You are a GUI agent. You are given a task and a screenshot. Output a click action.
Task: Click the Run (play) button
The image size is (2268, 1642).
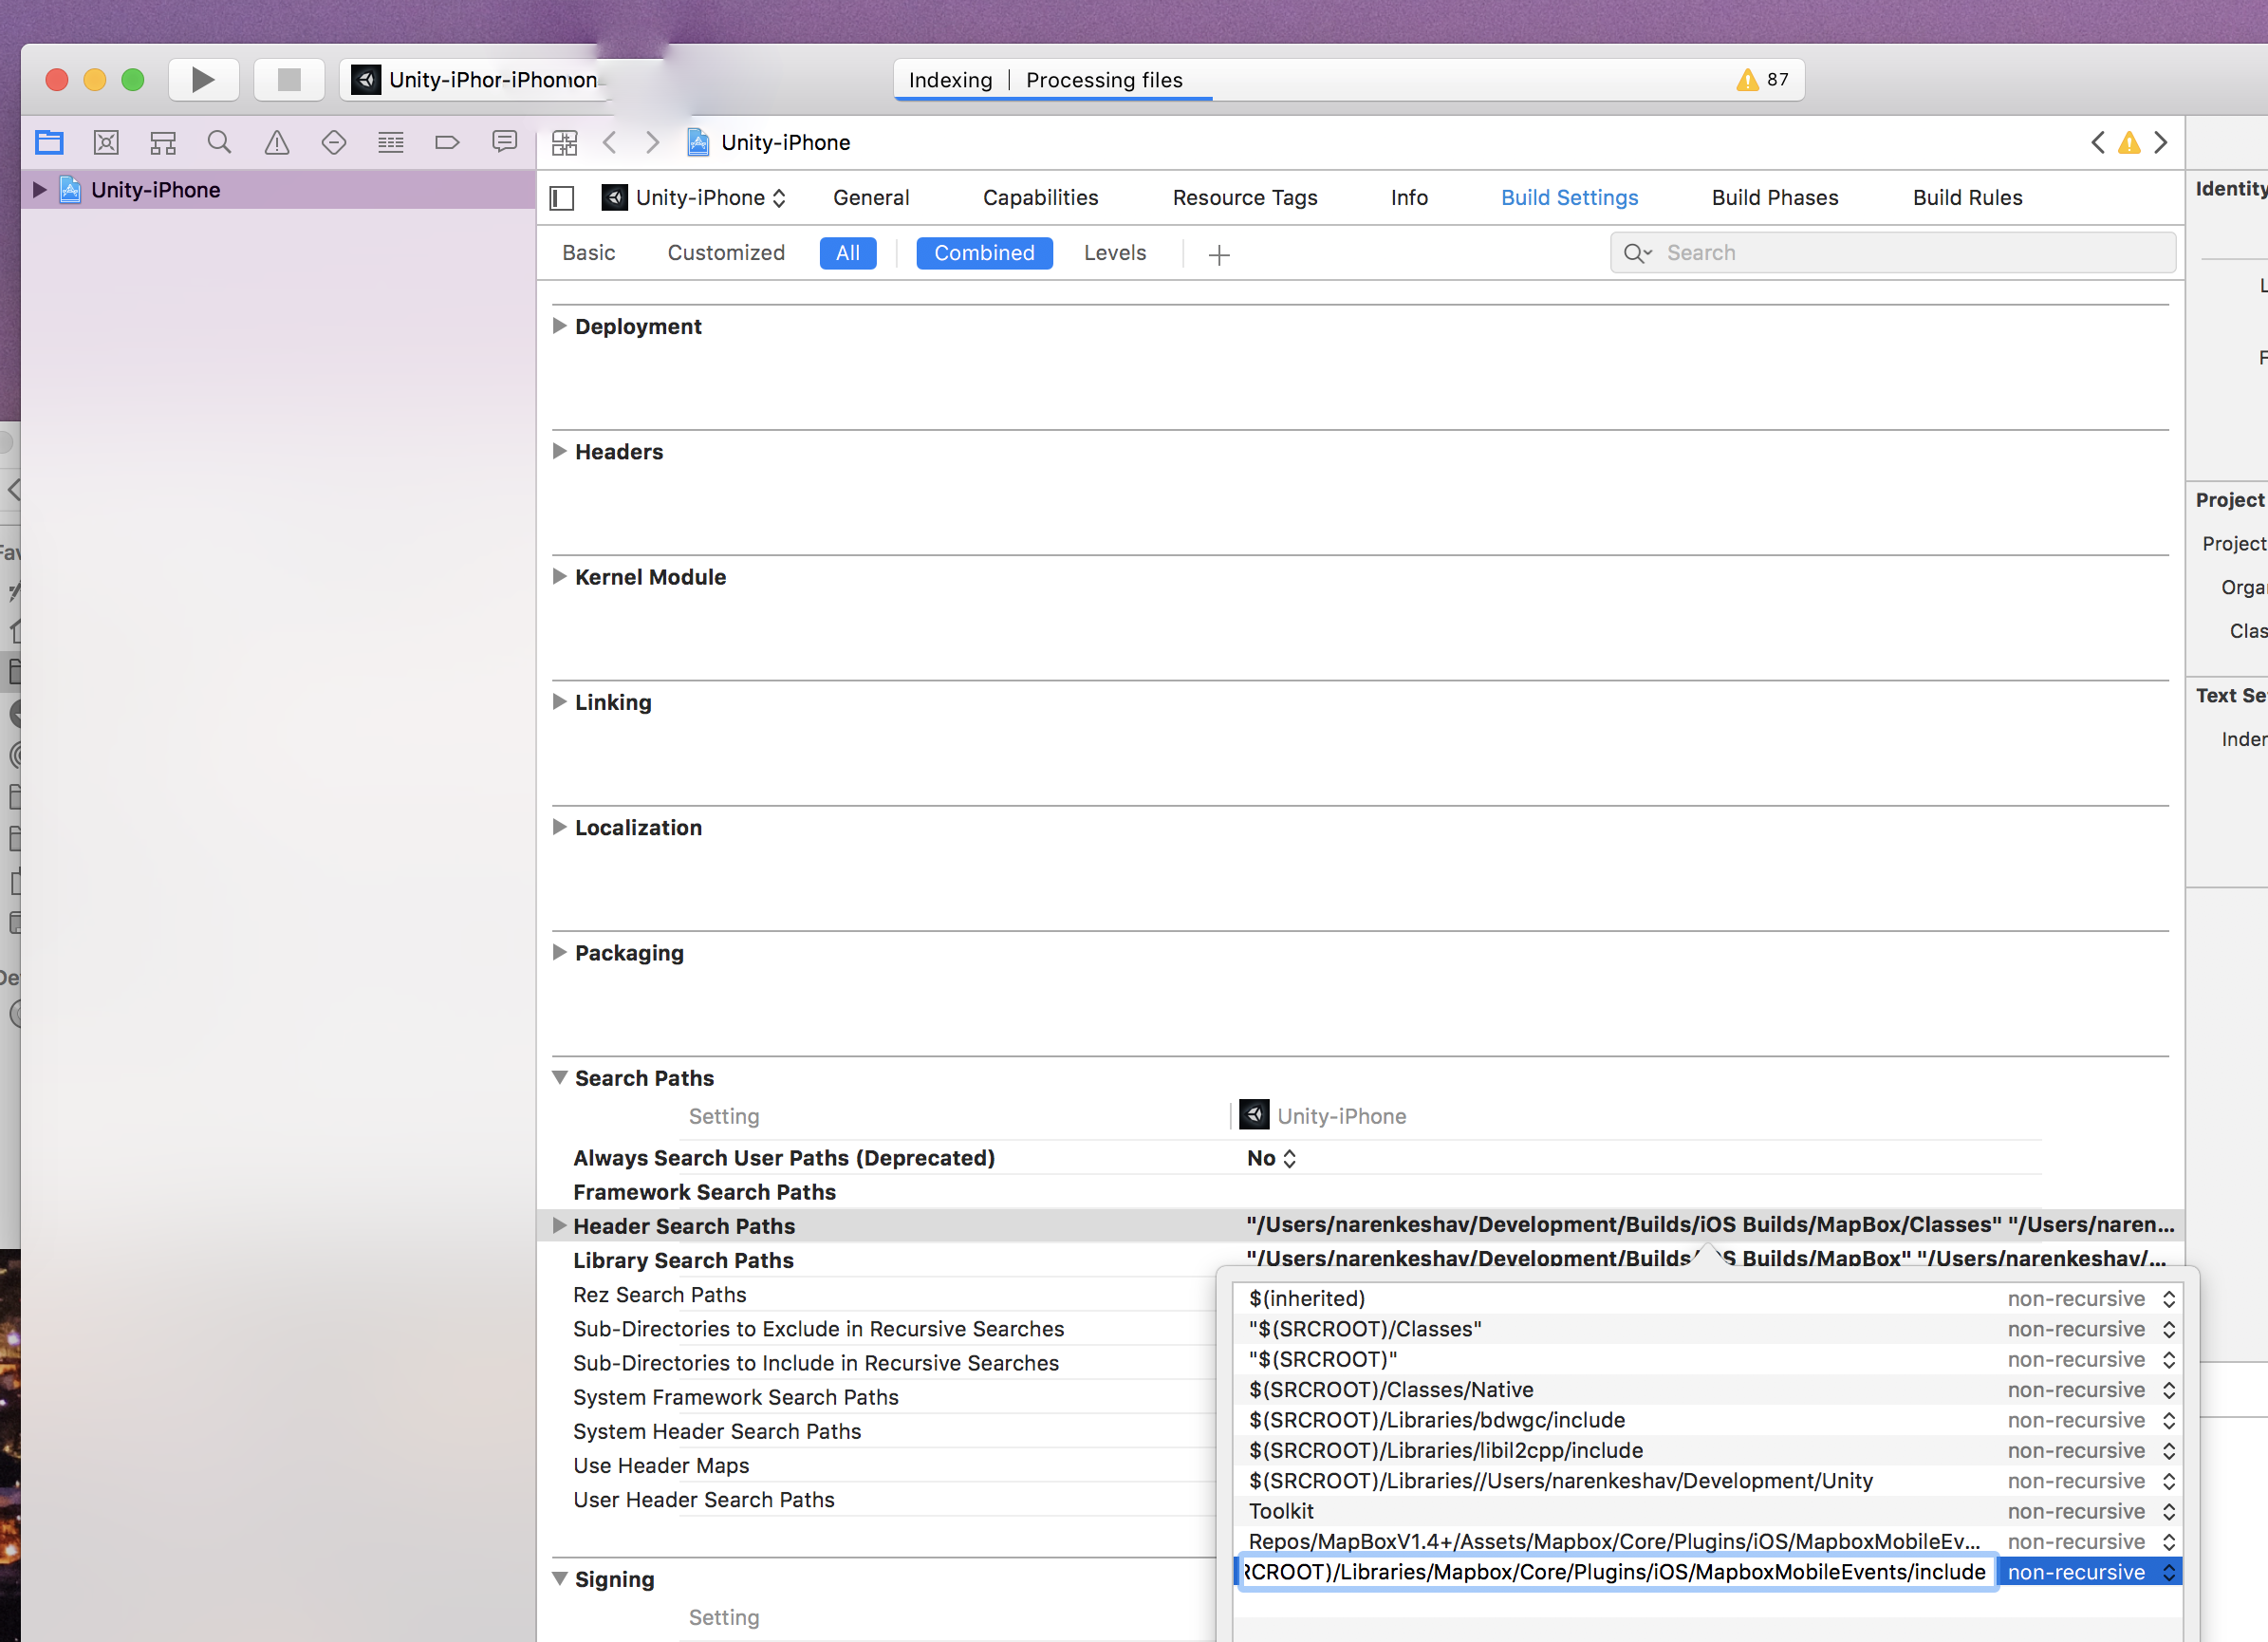[203, 80]
